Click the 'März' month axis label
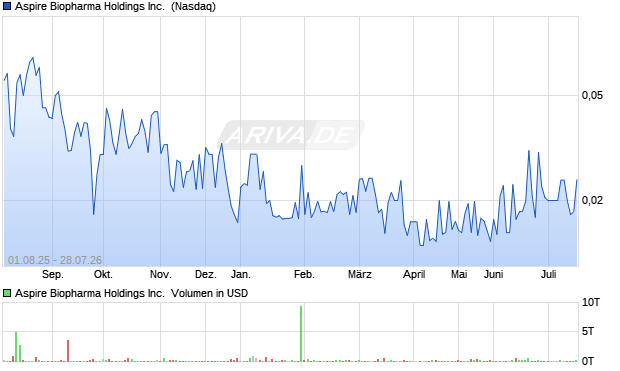 click(x=359, y=274)
